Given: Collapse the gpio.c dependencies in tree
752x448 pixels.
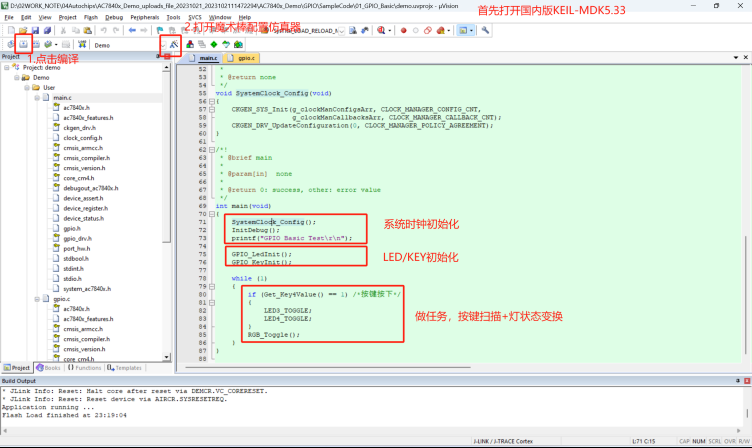Looking at the screenshot, I should (x=37, y=299).
